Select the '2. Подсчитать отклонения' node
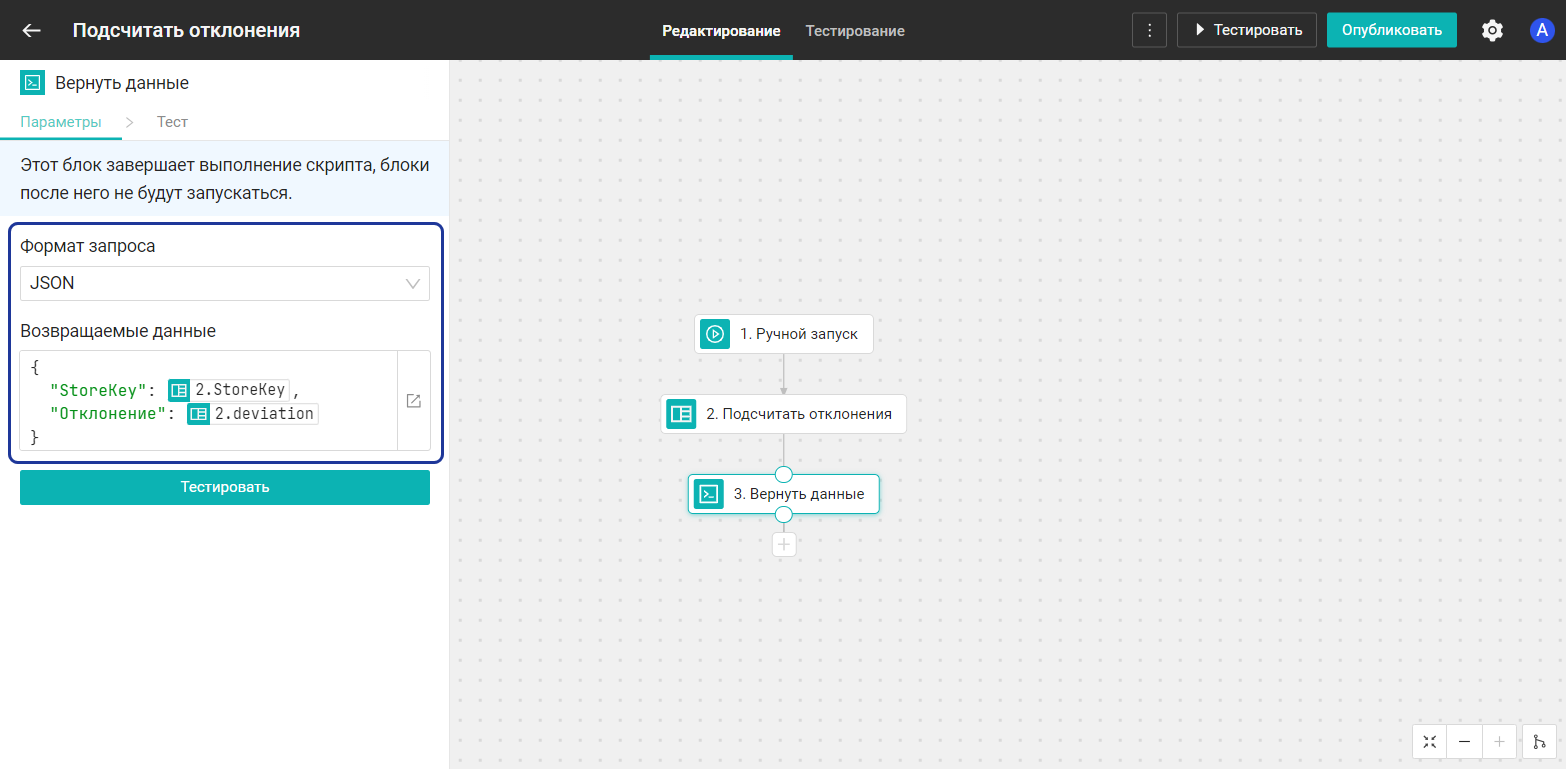1566x769 pixels. 784,413
